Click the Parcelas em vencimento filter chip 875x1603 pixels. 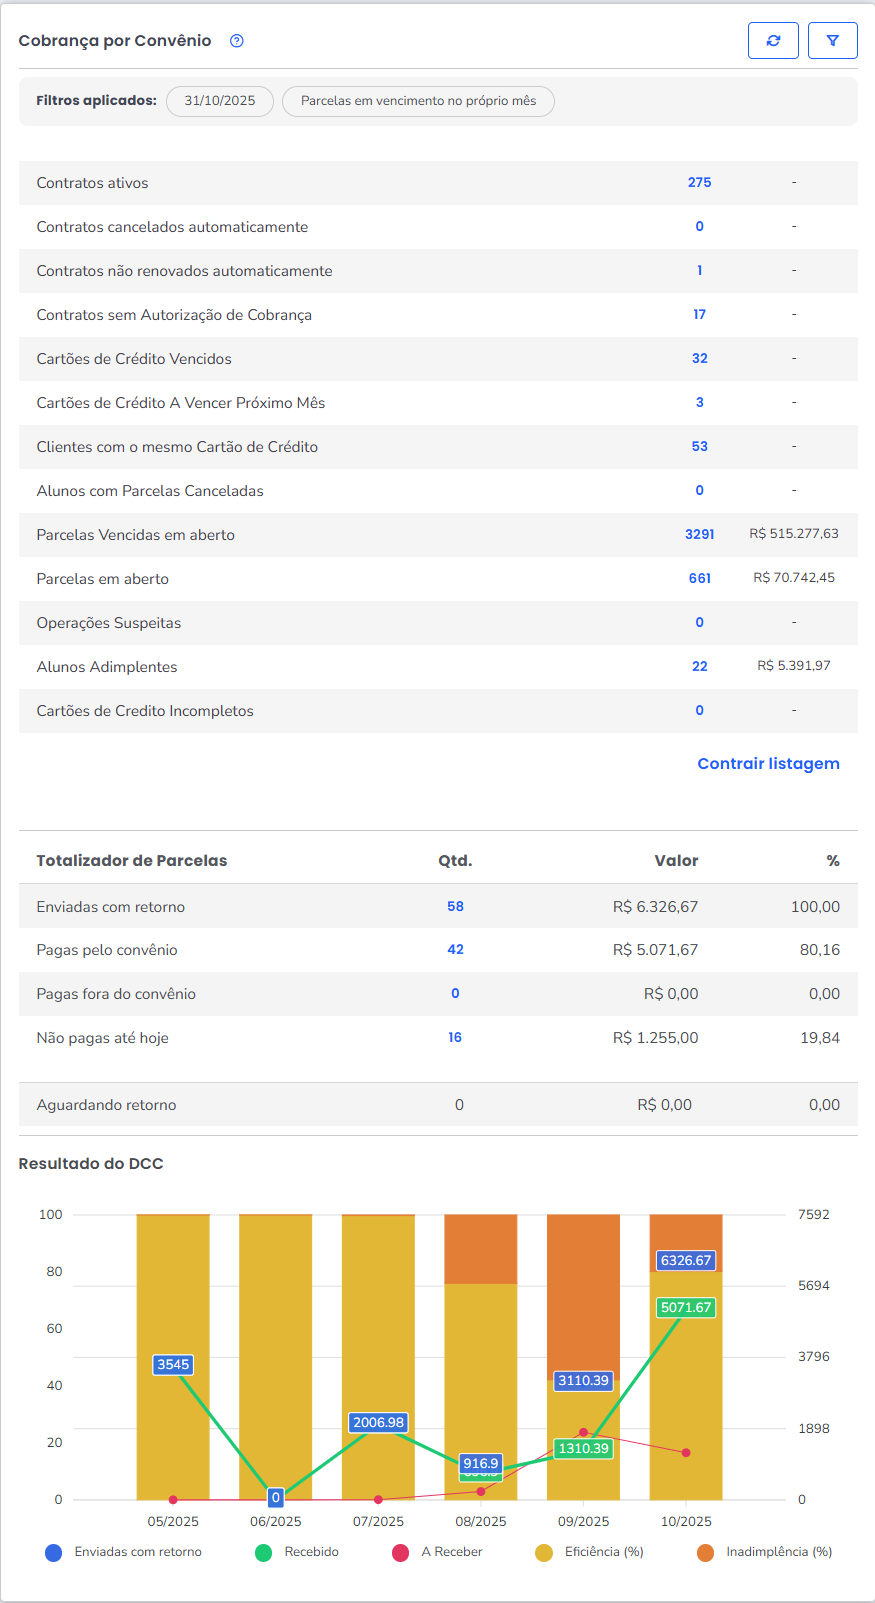(418, 101)
